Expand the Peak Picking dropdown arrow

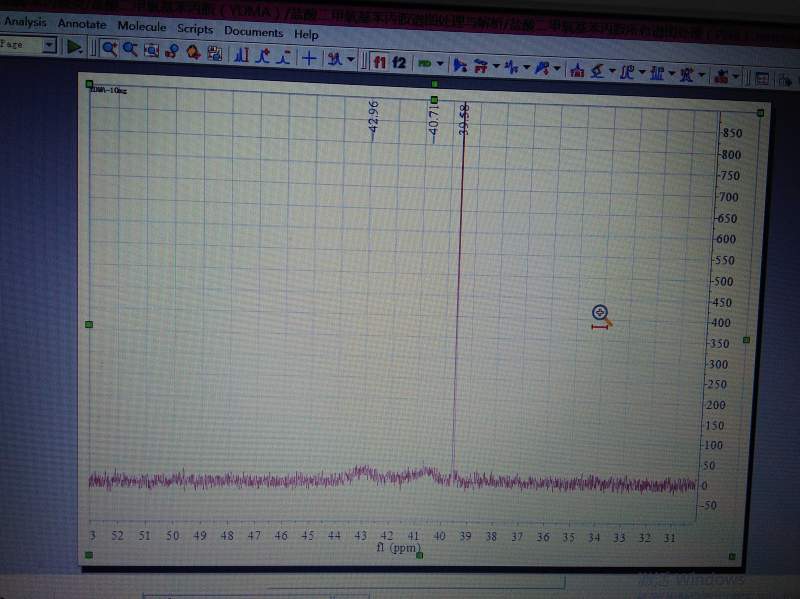(612, 71)
